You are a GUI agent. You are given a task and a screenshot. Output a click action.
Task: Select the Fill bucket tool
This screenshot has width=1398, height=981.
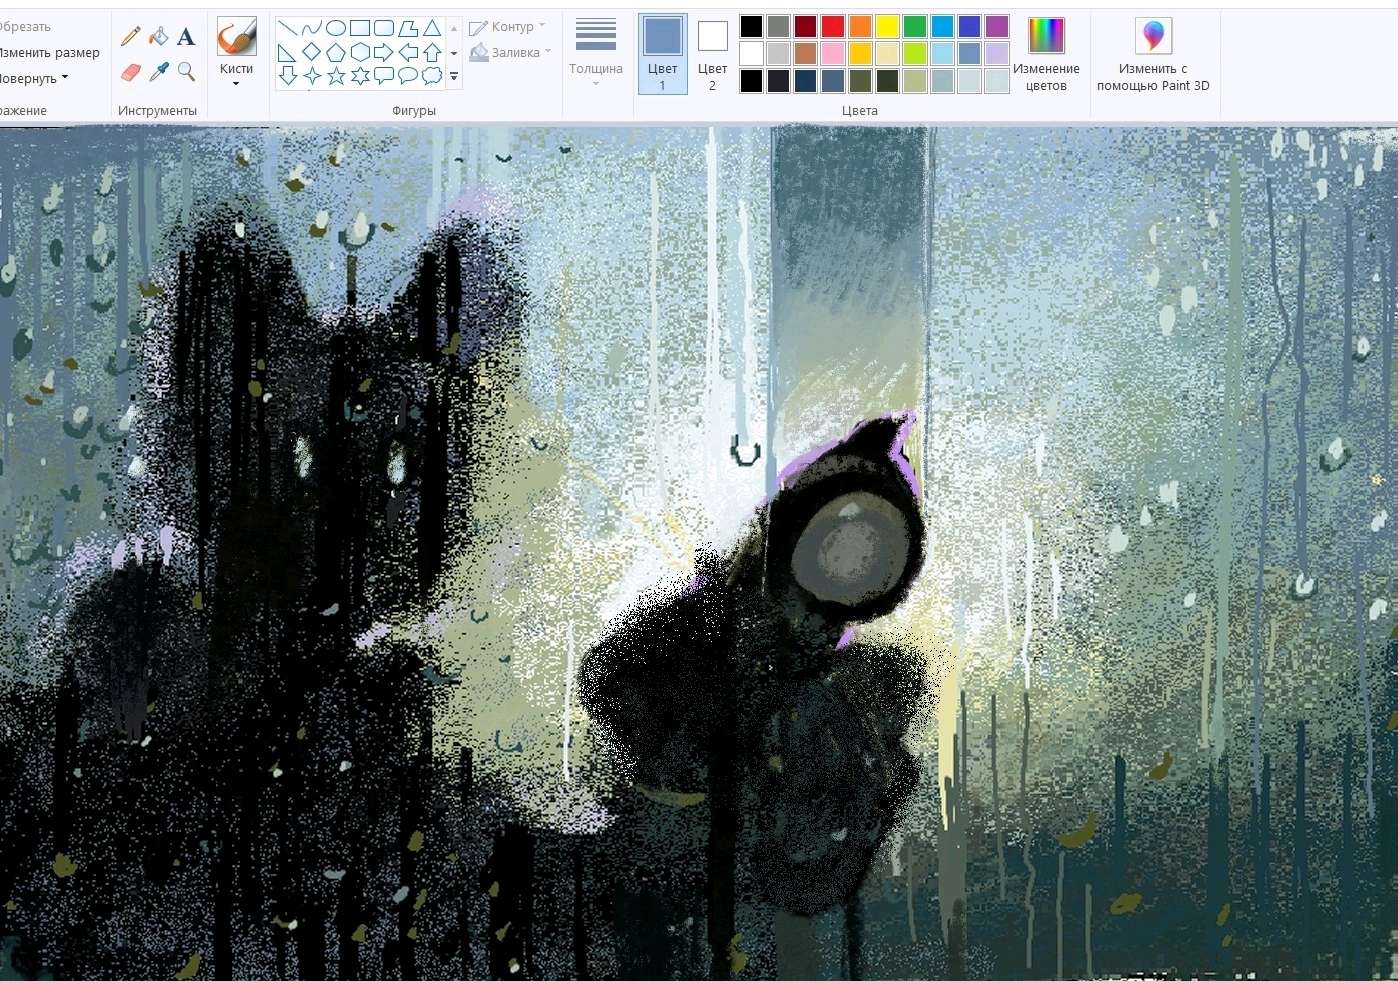click(x=158, y=37)
